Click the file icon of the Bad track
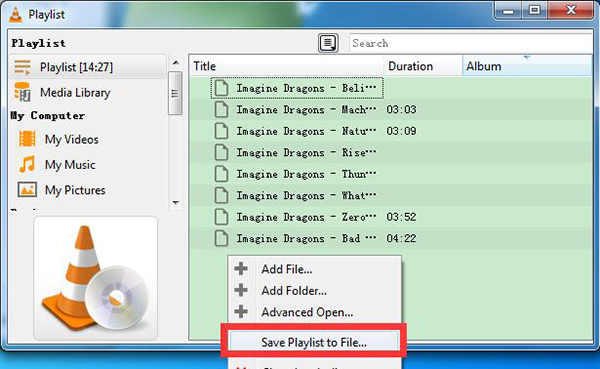 (x=221, y=238)
